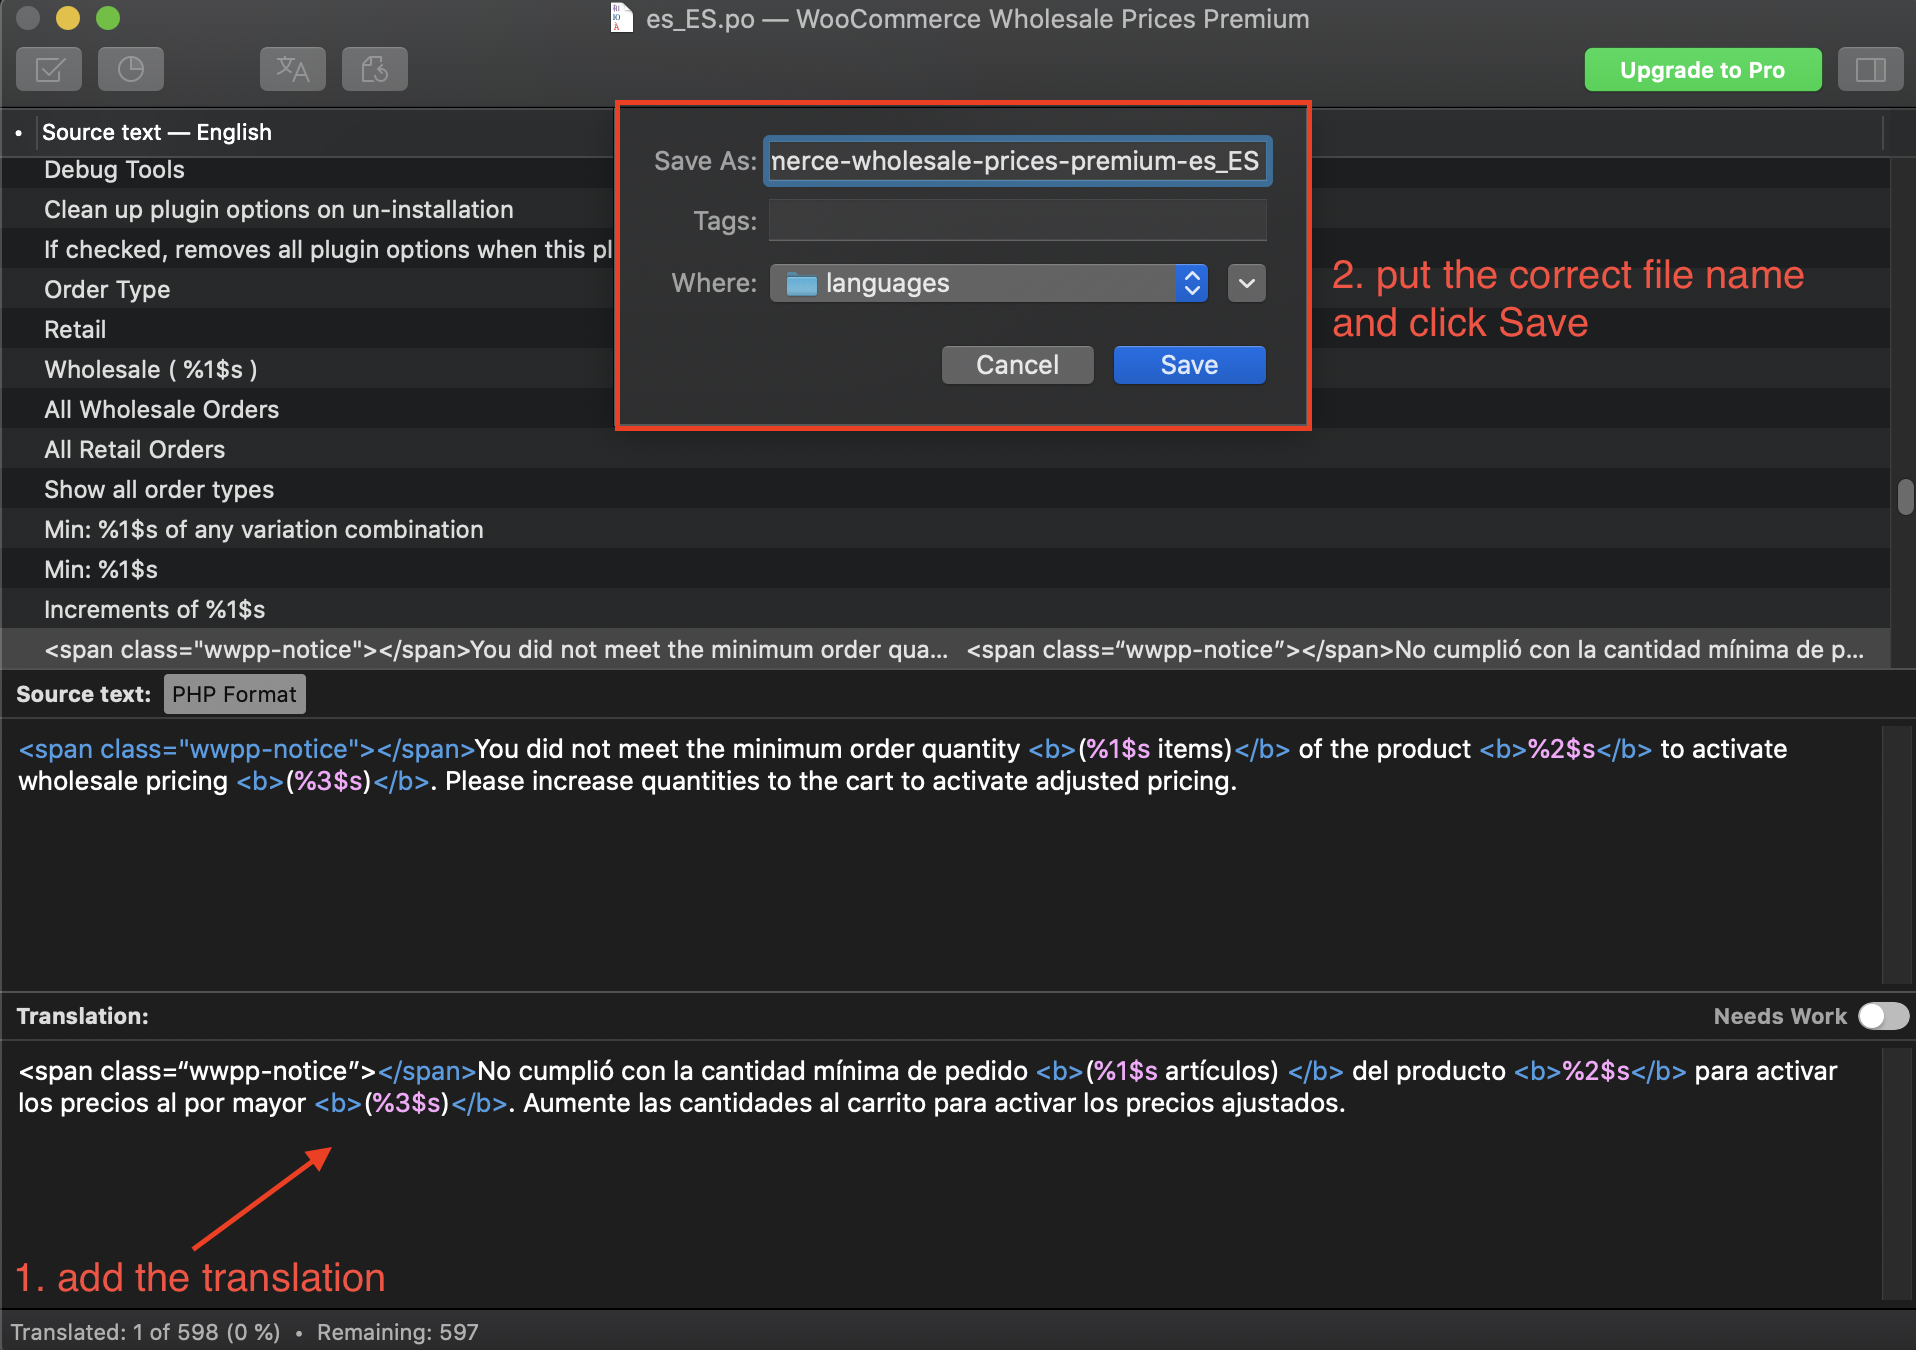Sort by Source text — English column
Screen dimensions: 1916x1350
[157, 133]
